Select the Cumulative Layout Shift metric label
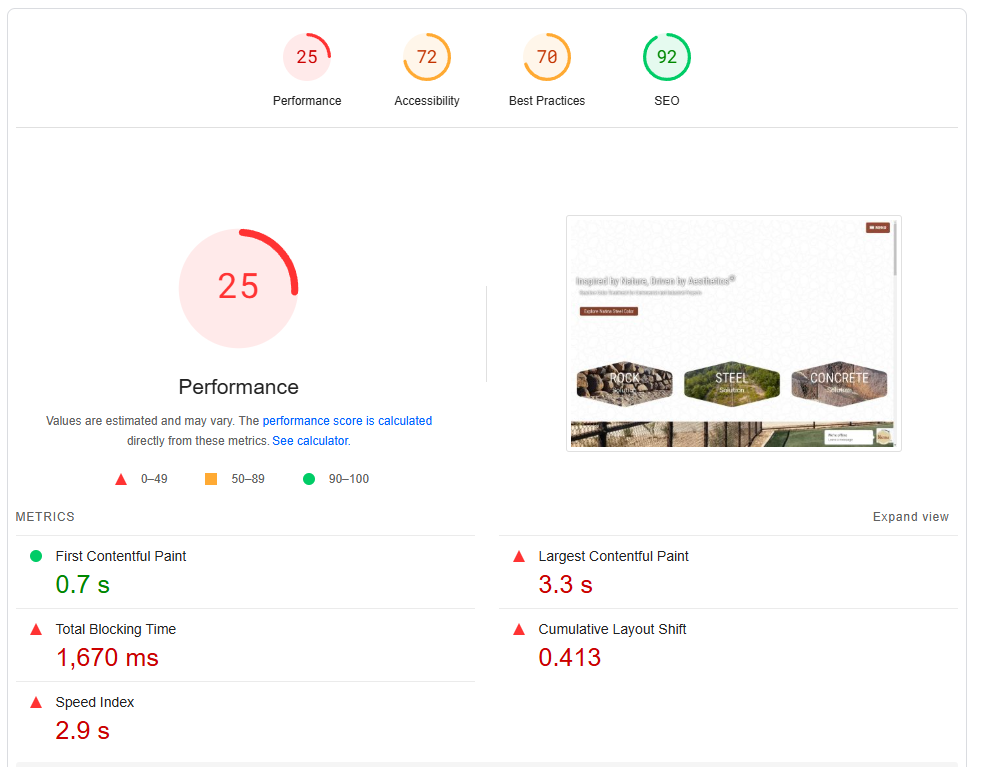 [612, 629]
